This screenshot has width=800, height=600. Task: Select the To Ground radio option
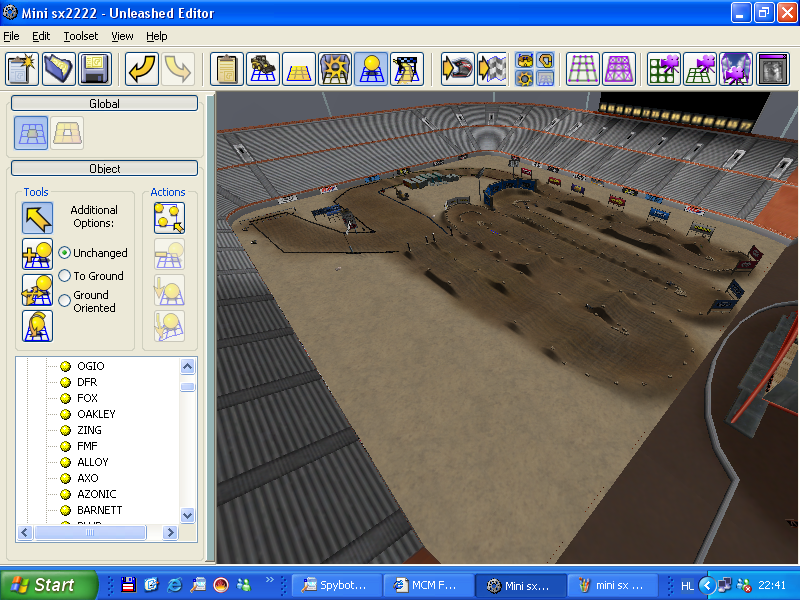pyautogui.click(x=65, y=276)
